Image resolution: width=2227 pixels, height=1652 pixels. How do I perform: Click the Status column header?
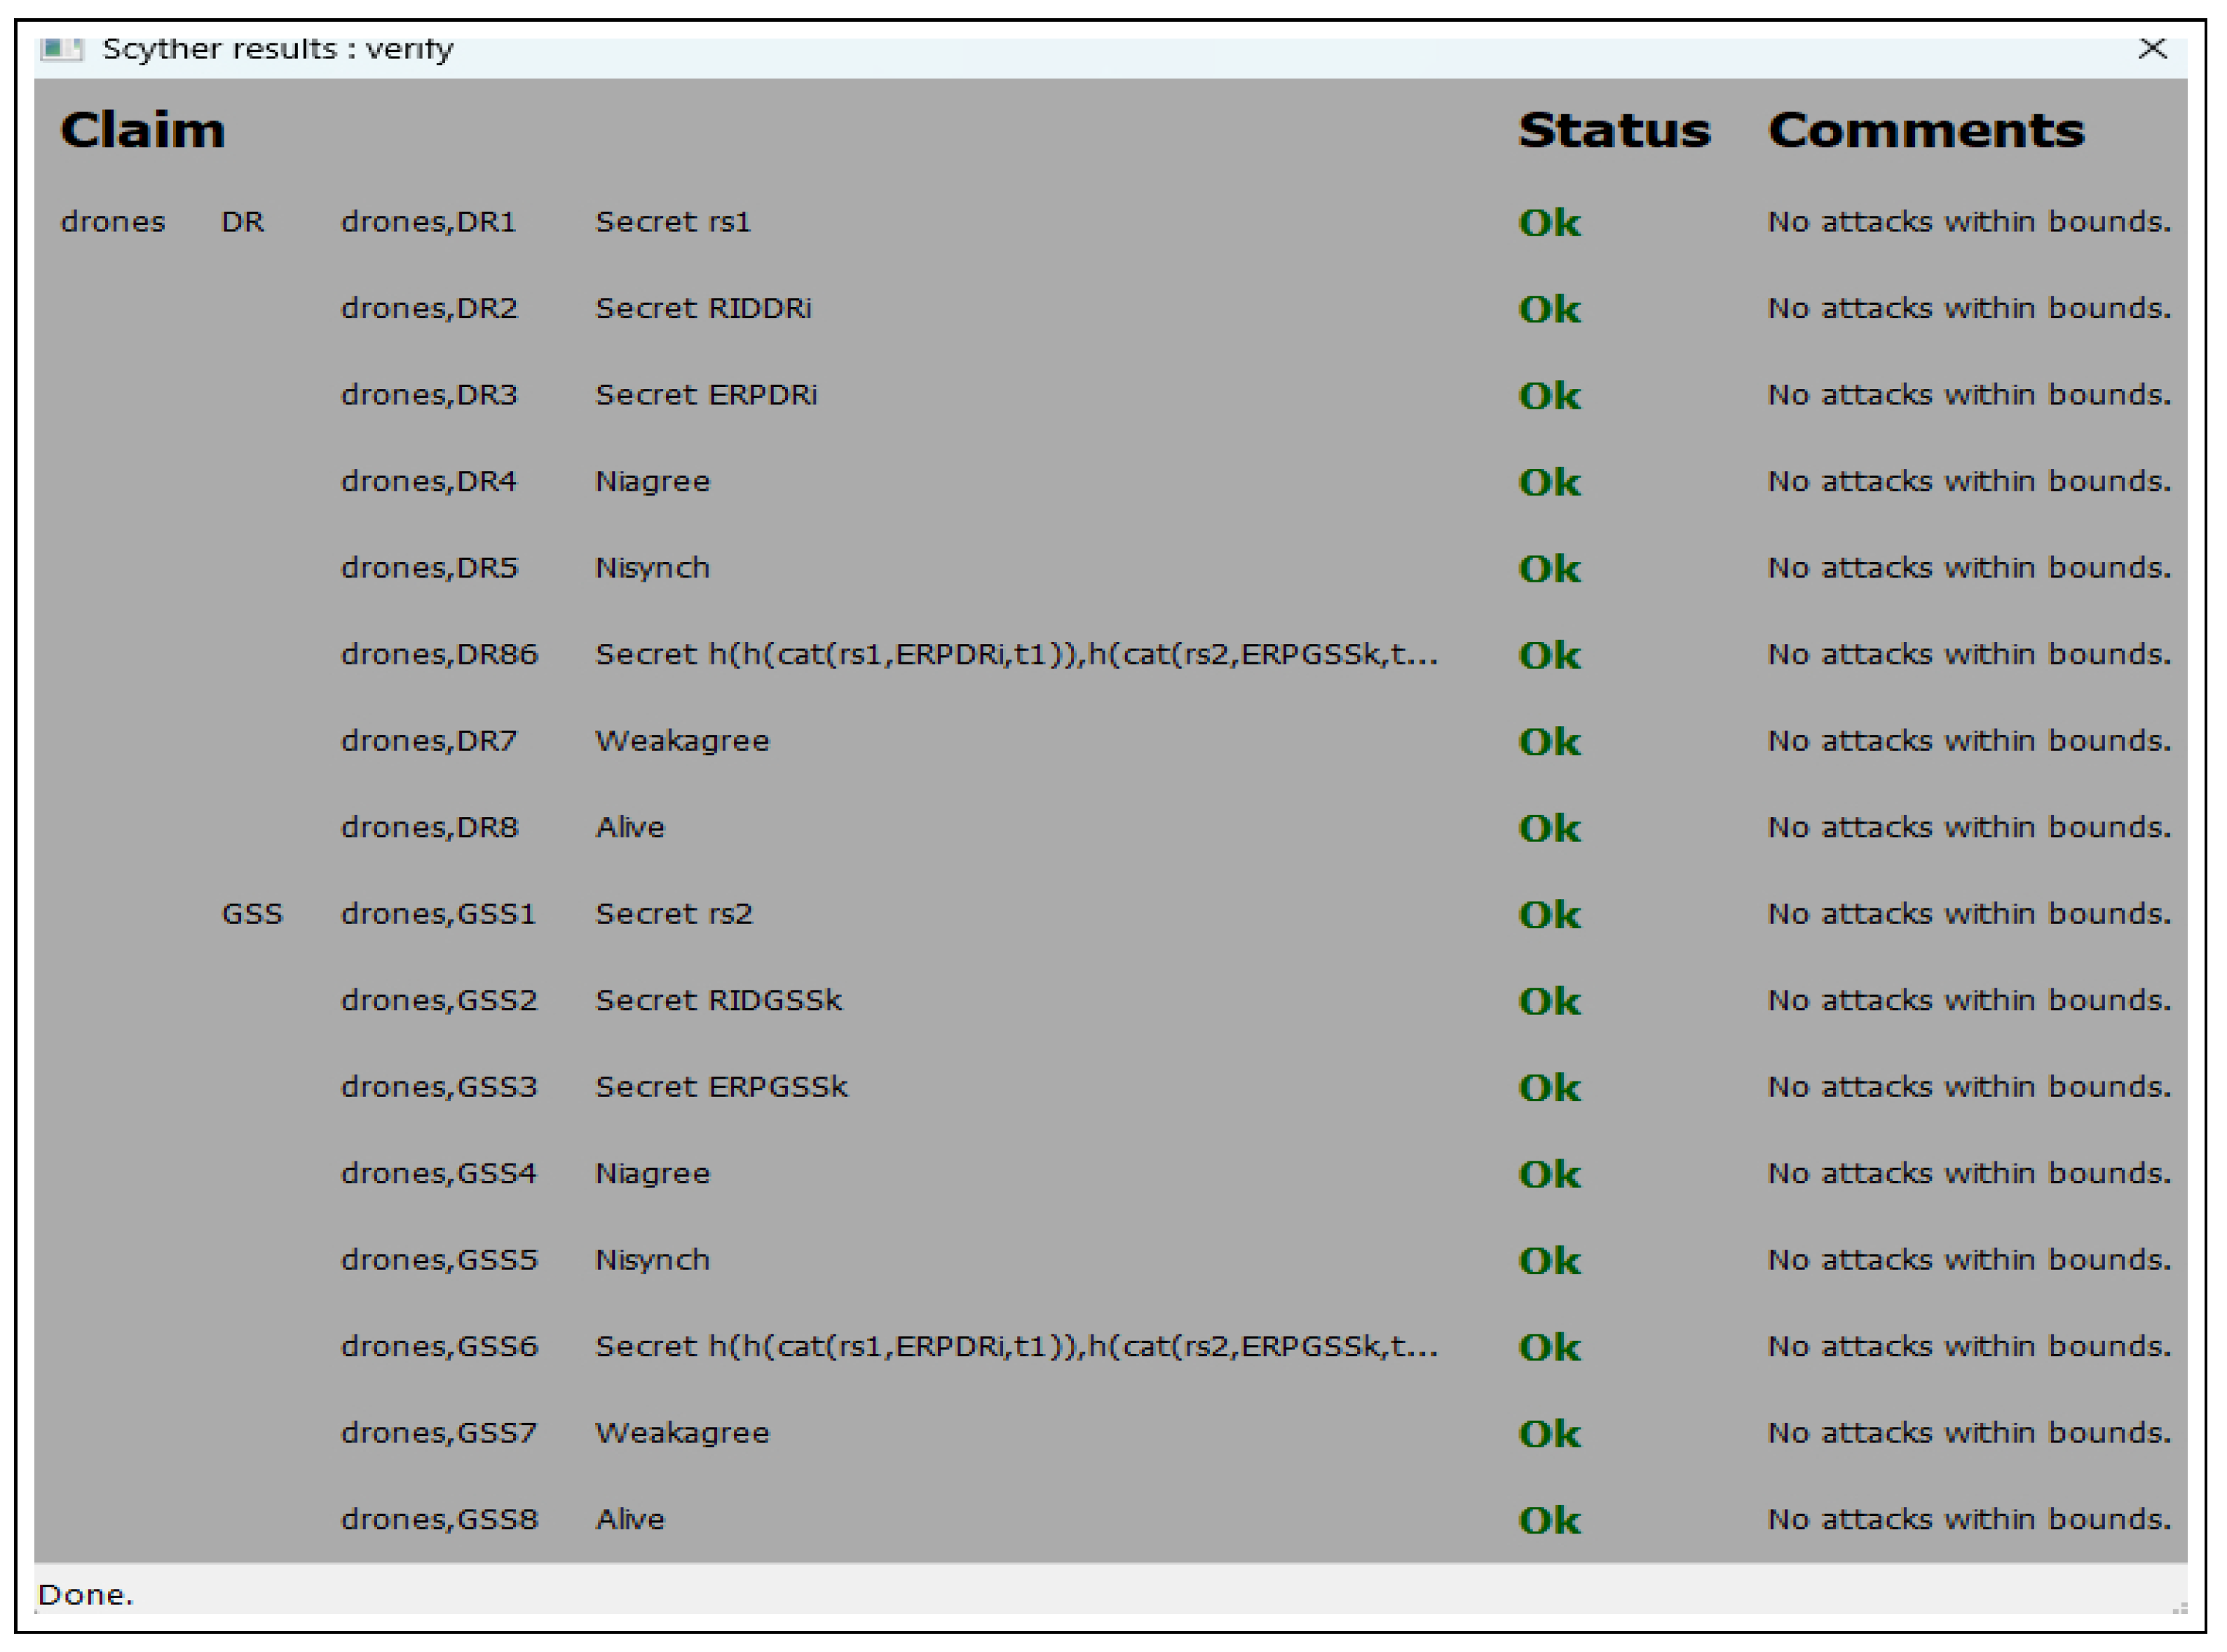pyautogui.click(x=1613, y=131)
